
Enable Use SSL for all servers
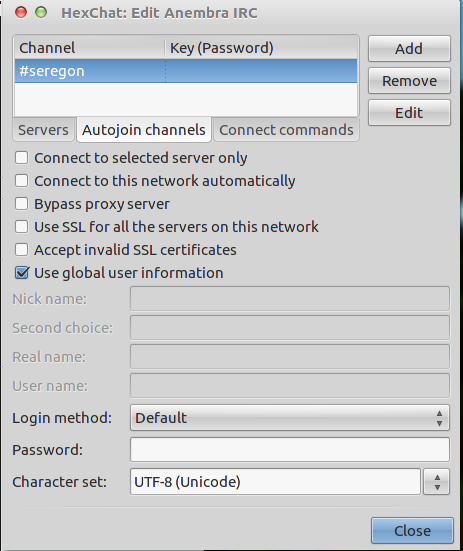(21, 227)
